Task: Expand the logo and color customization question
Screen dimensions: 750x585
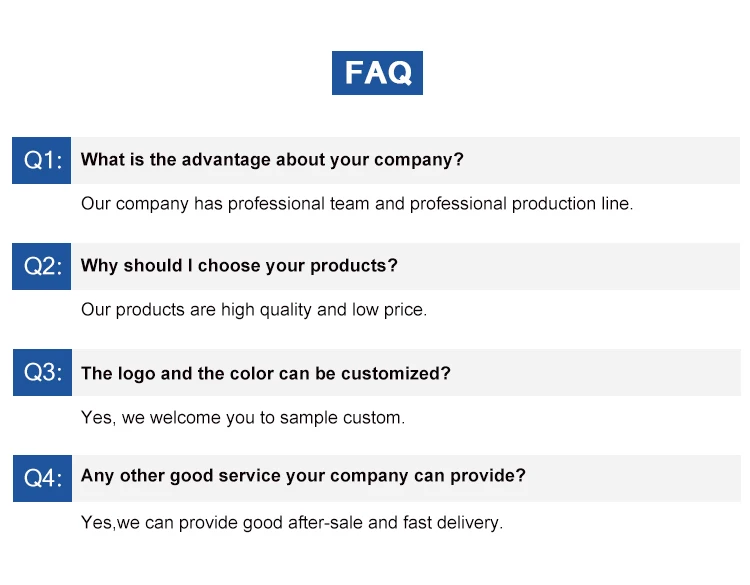Action: (x=265, y=373)
